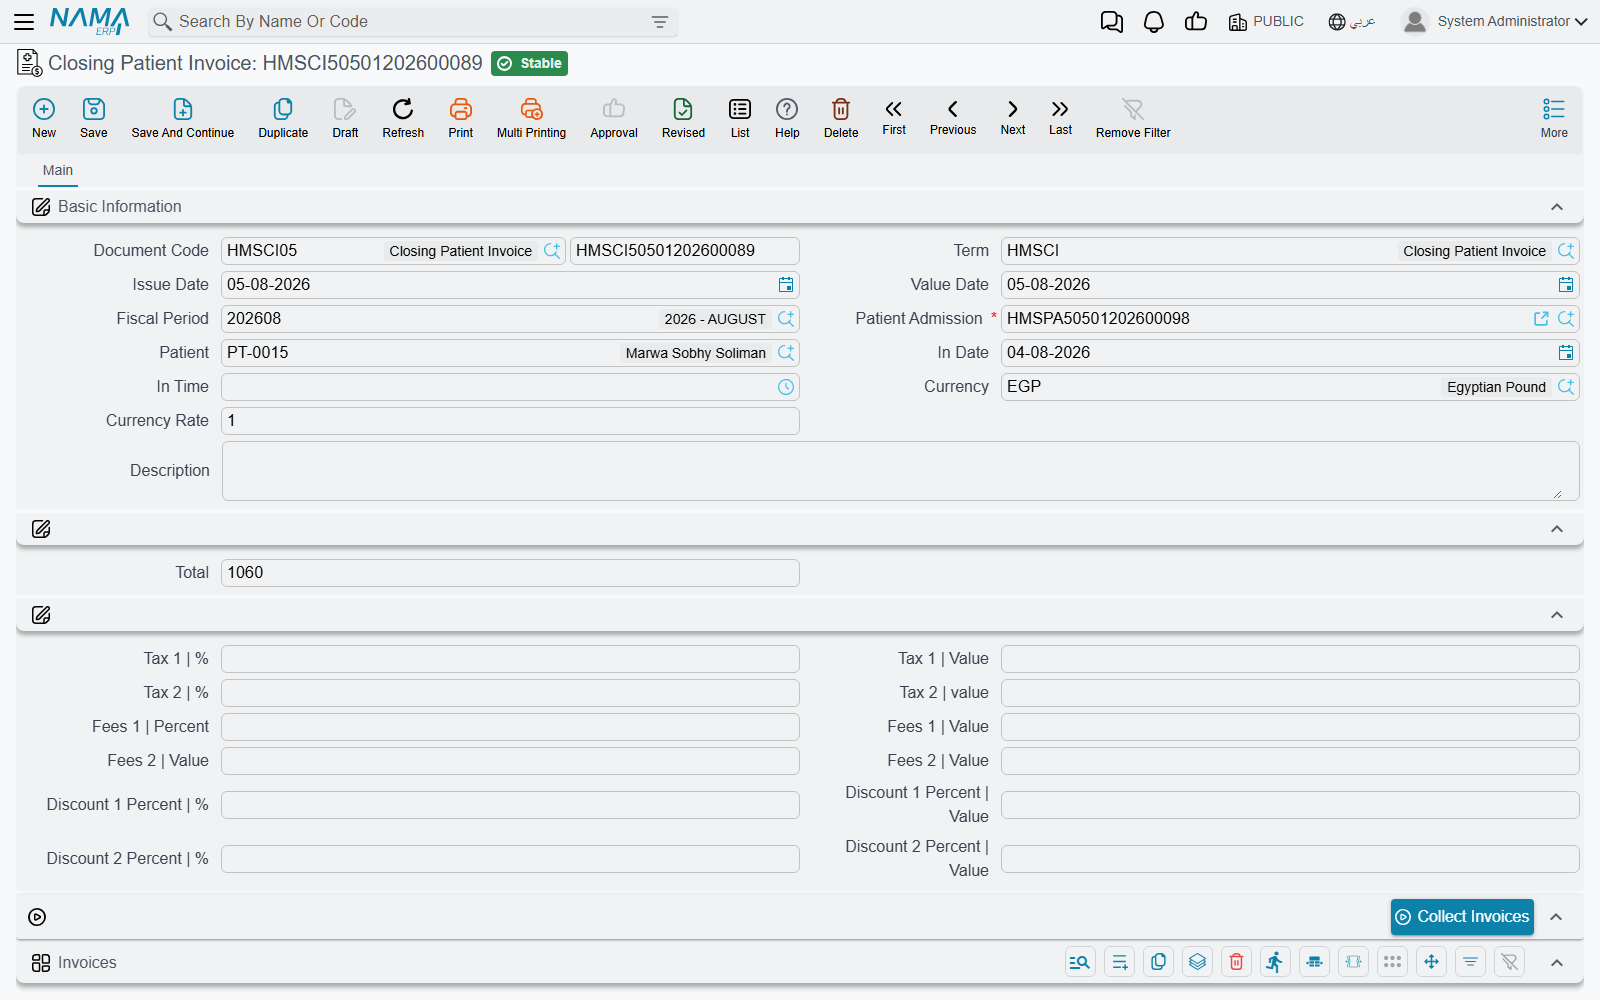1600x1000 pixels.
Task: Click the copy lines icon in Invoices
Action: (1158, 962)
